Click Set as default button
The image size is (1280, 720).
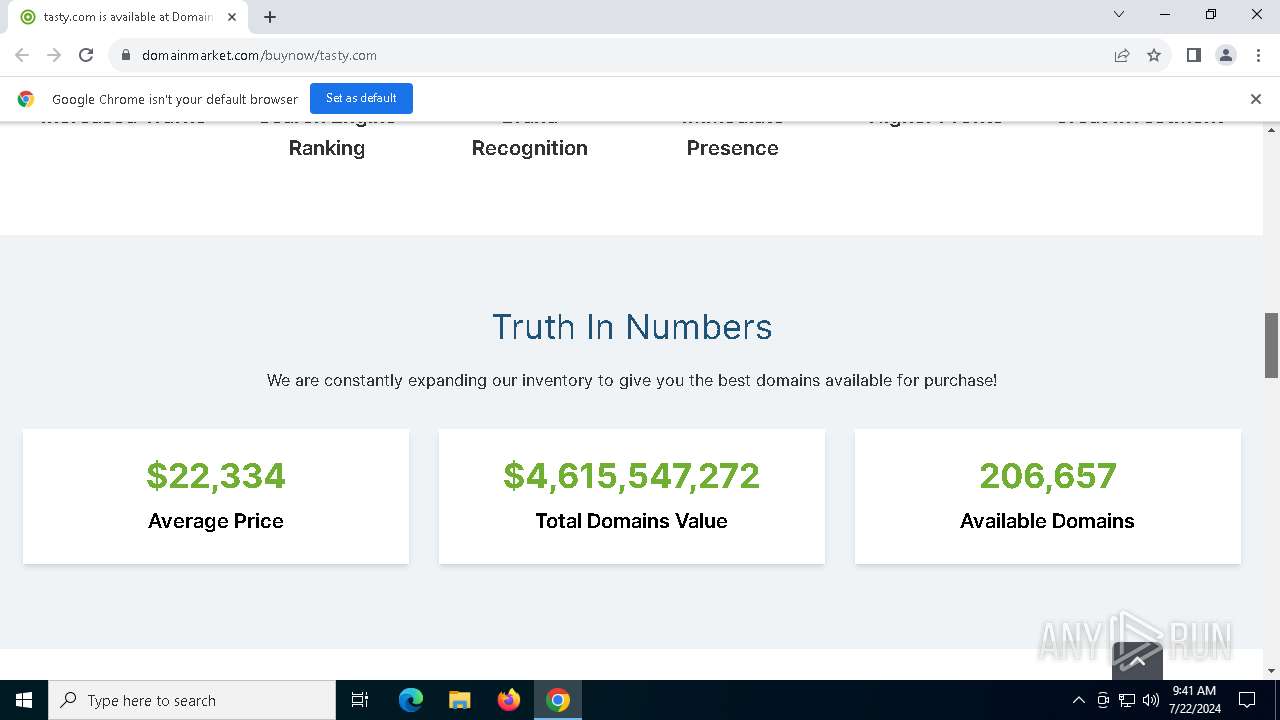coord(361,98)
